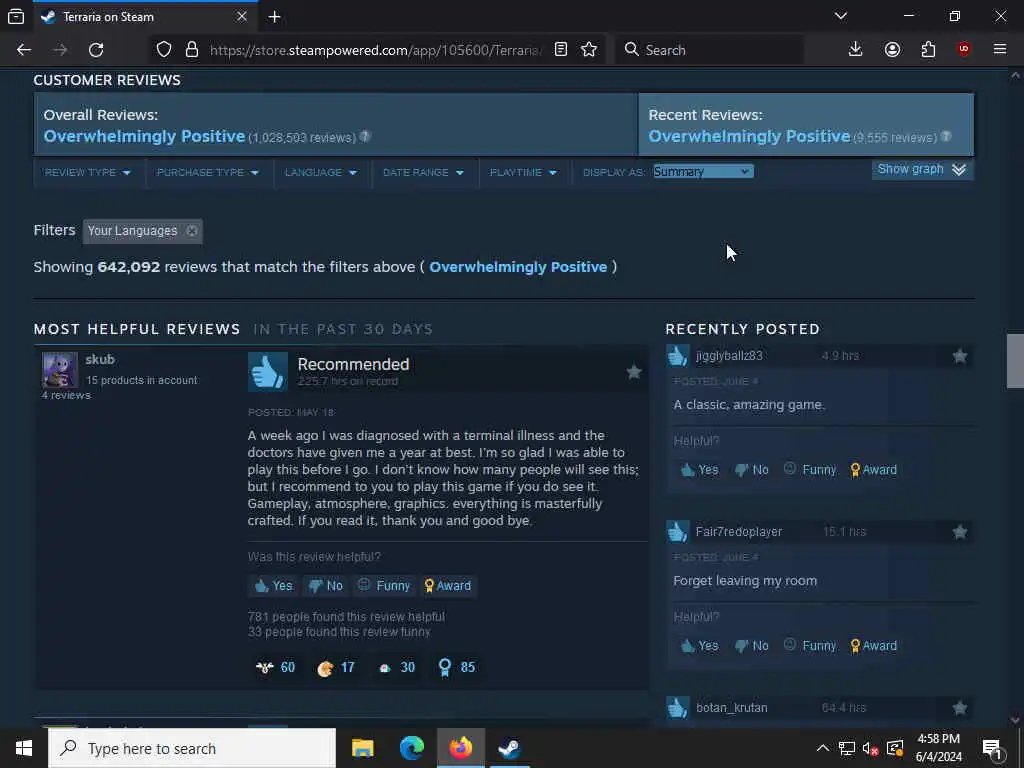
Task: Open the Firefox View icon at top left
Action: [x=16, y=16]
